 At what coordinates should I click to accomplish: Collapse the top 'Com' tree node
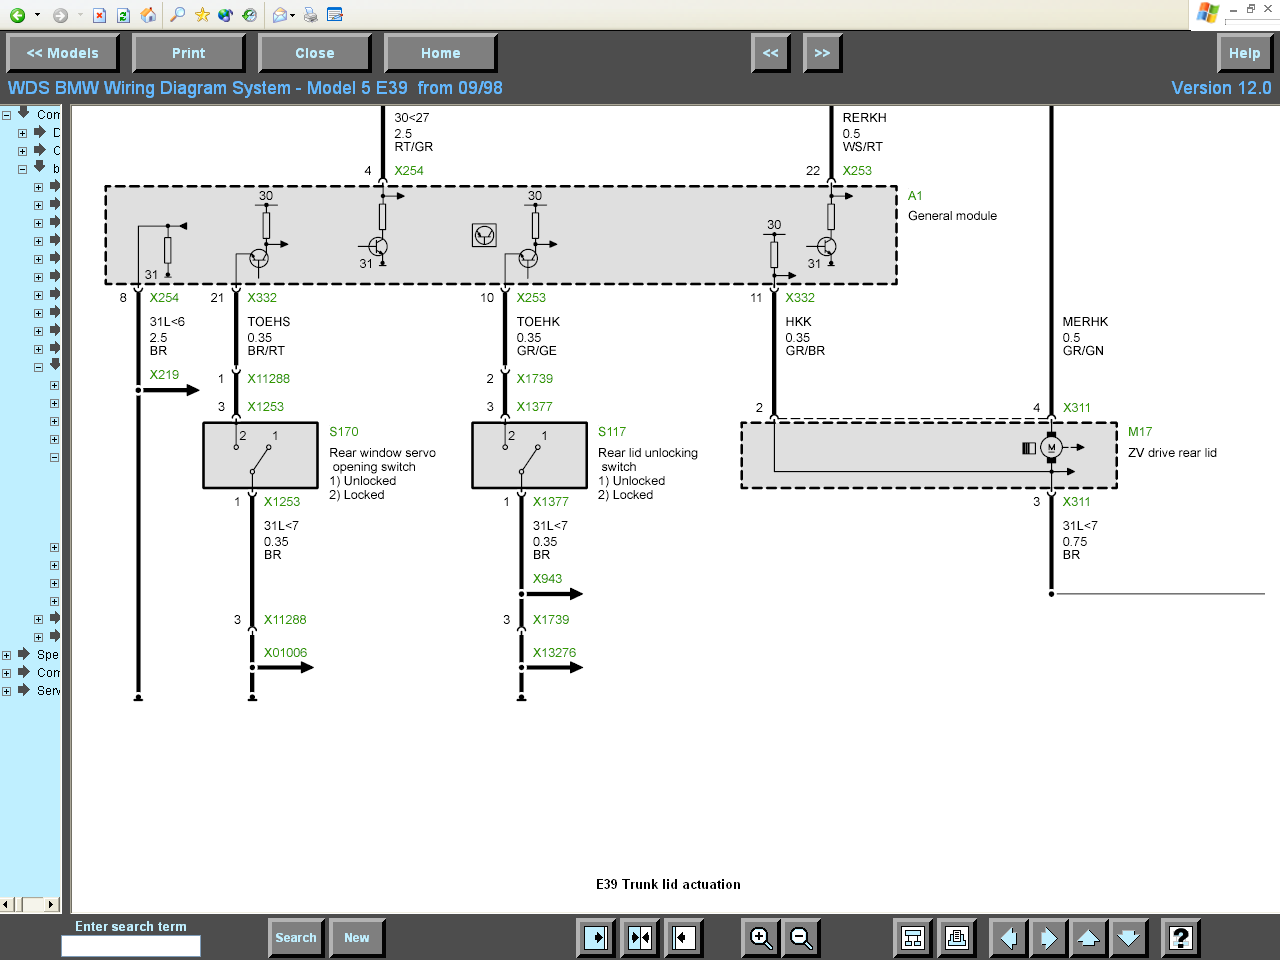click(x=6, y=115)
